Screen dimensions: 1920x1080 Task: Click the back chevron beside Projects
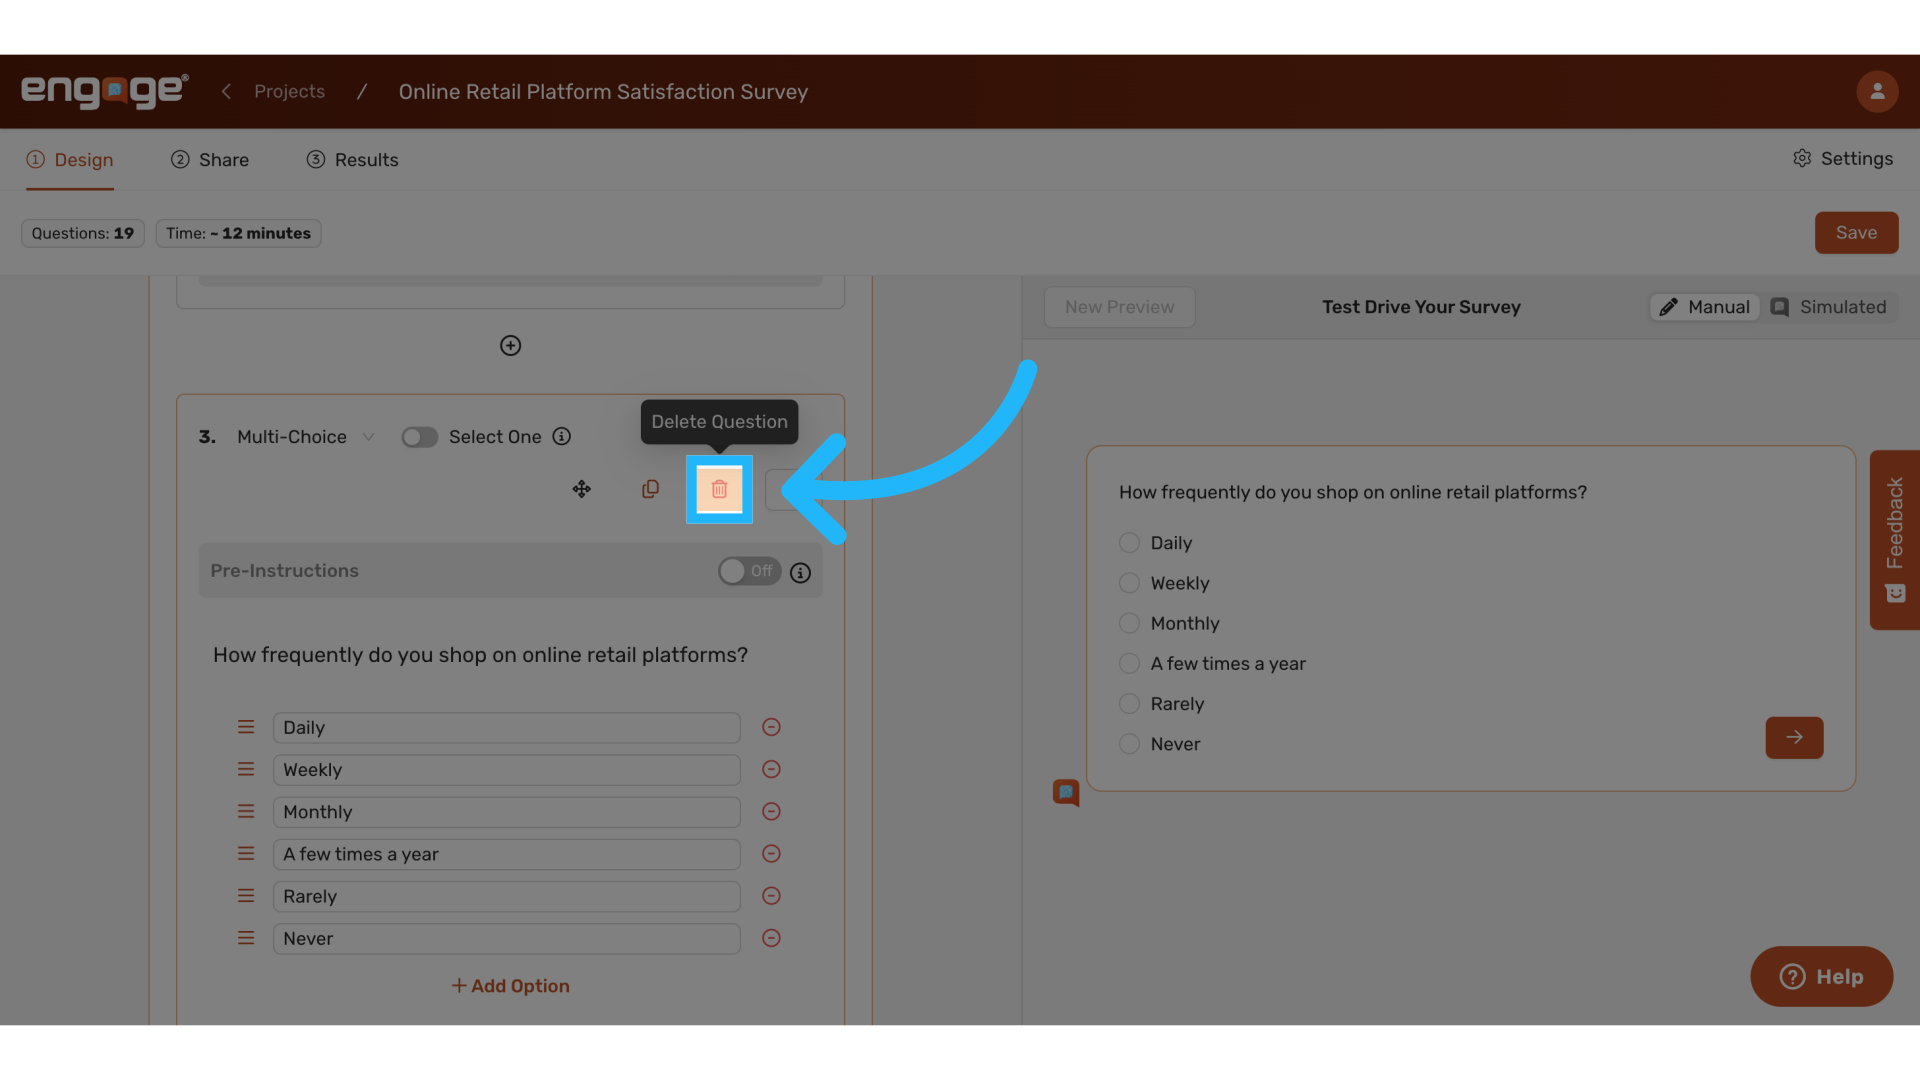click(x=226, y=91)
